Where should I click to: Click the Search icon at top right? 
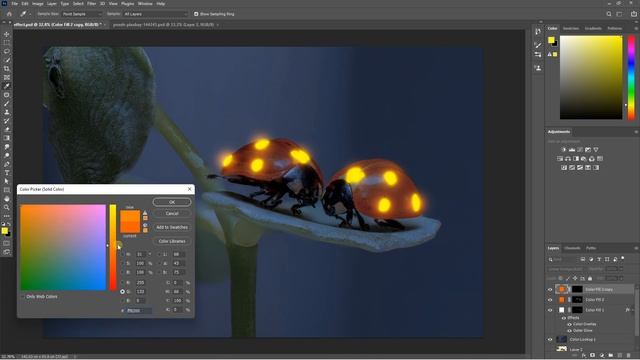point(609,14)
